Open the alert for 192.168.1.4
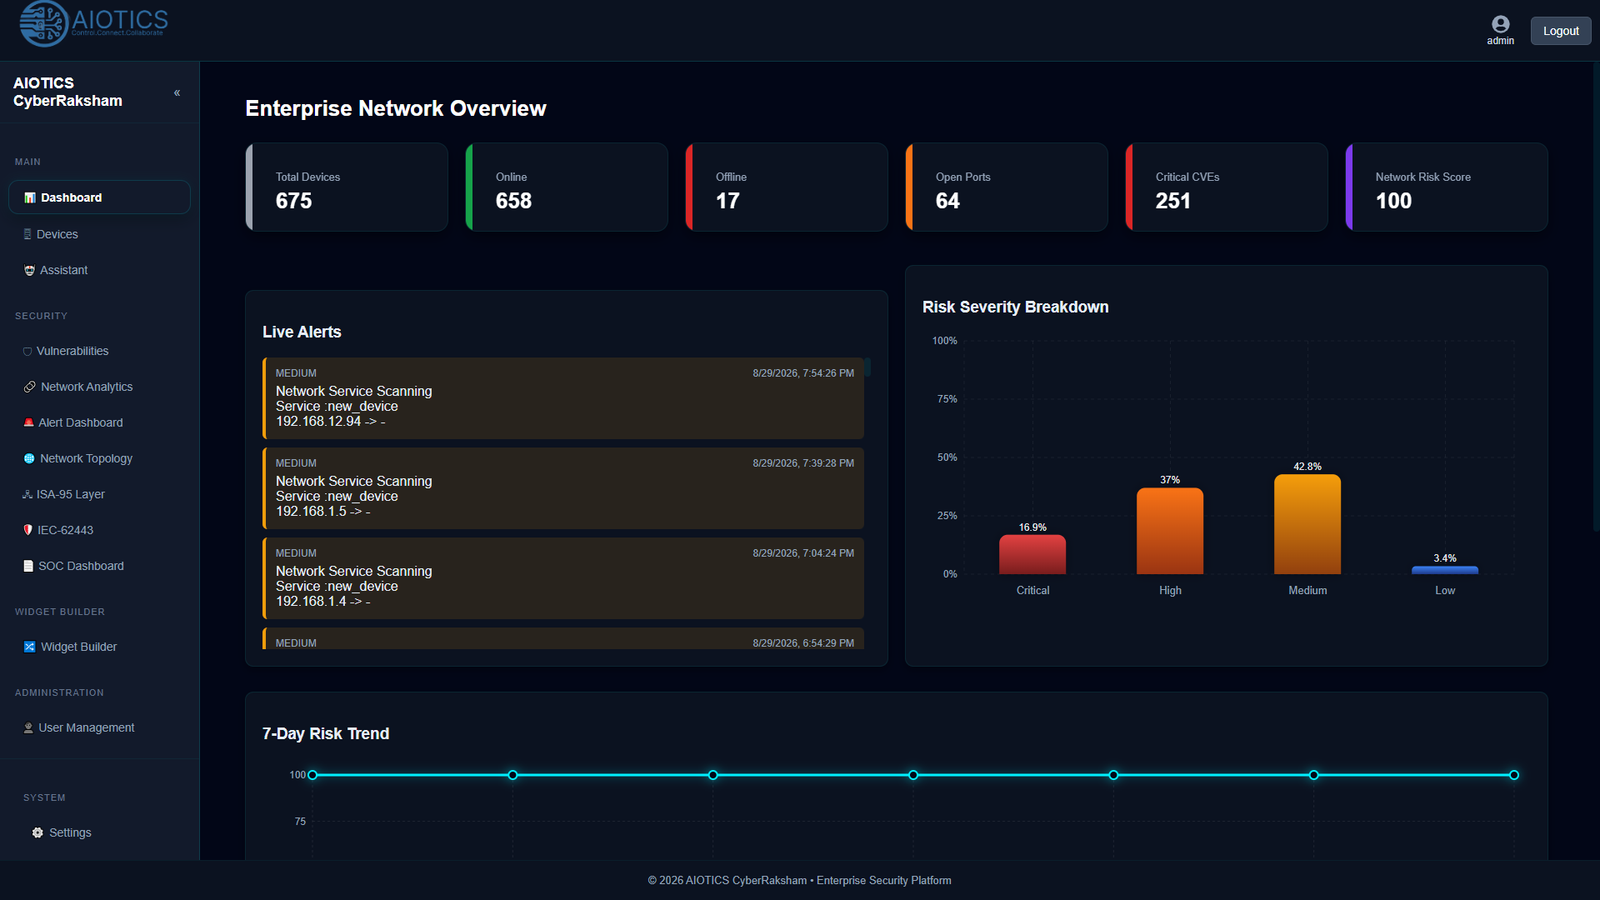This screenshot has width=1600, height=900. (x=563, y=578)
